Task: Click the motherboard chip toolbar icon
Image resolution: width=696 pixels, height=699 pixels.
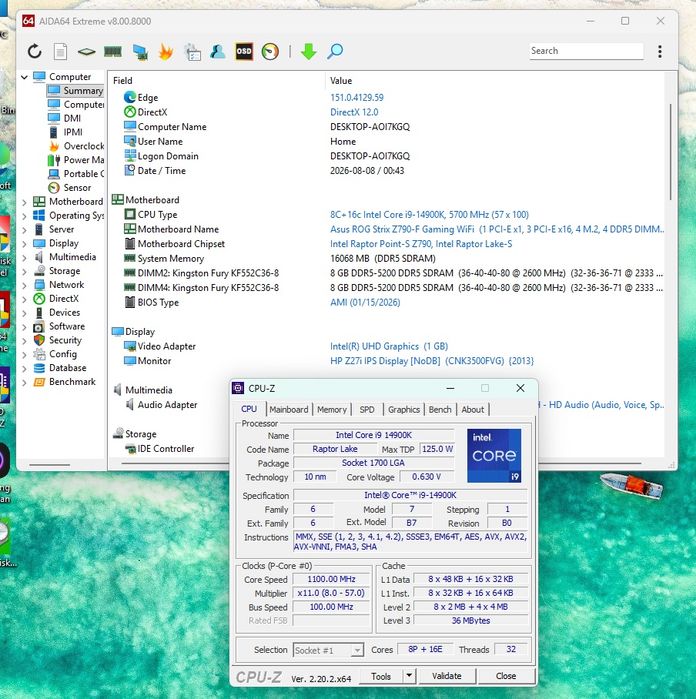Action: 86,52
